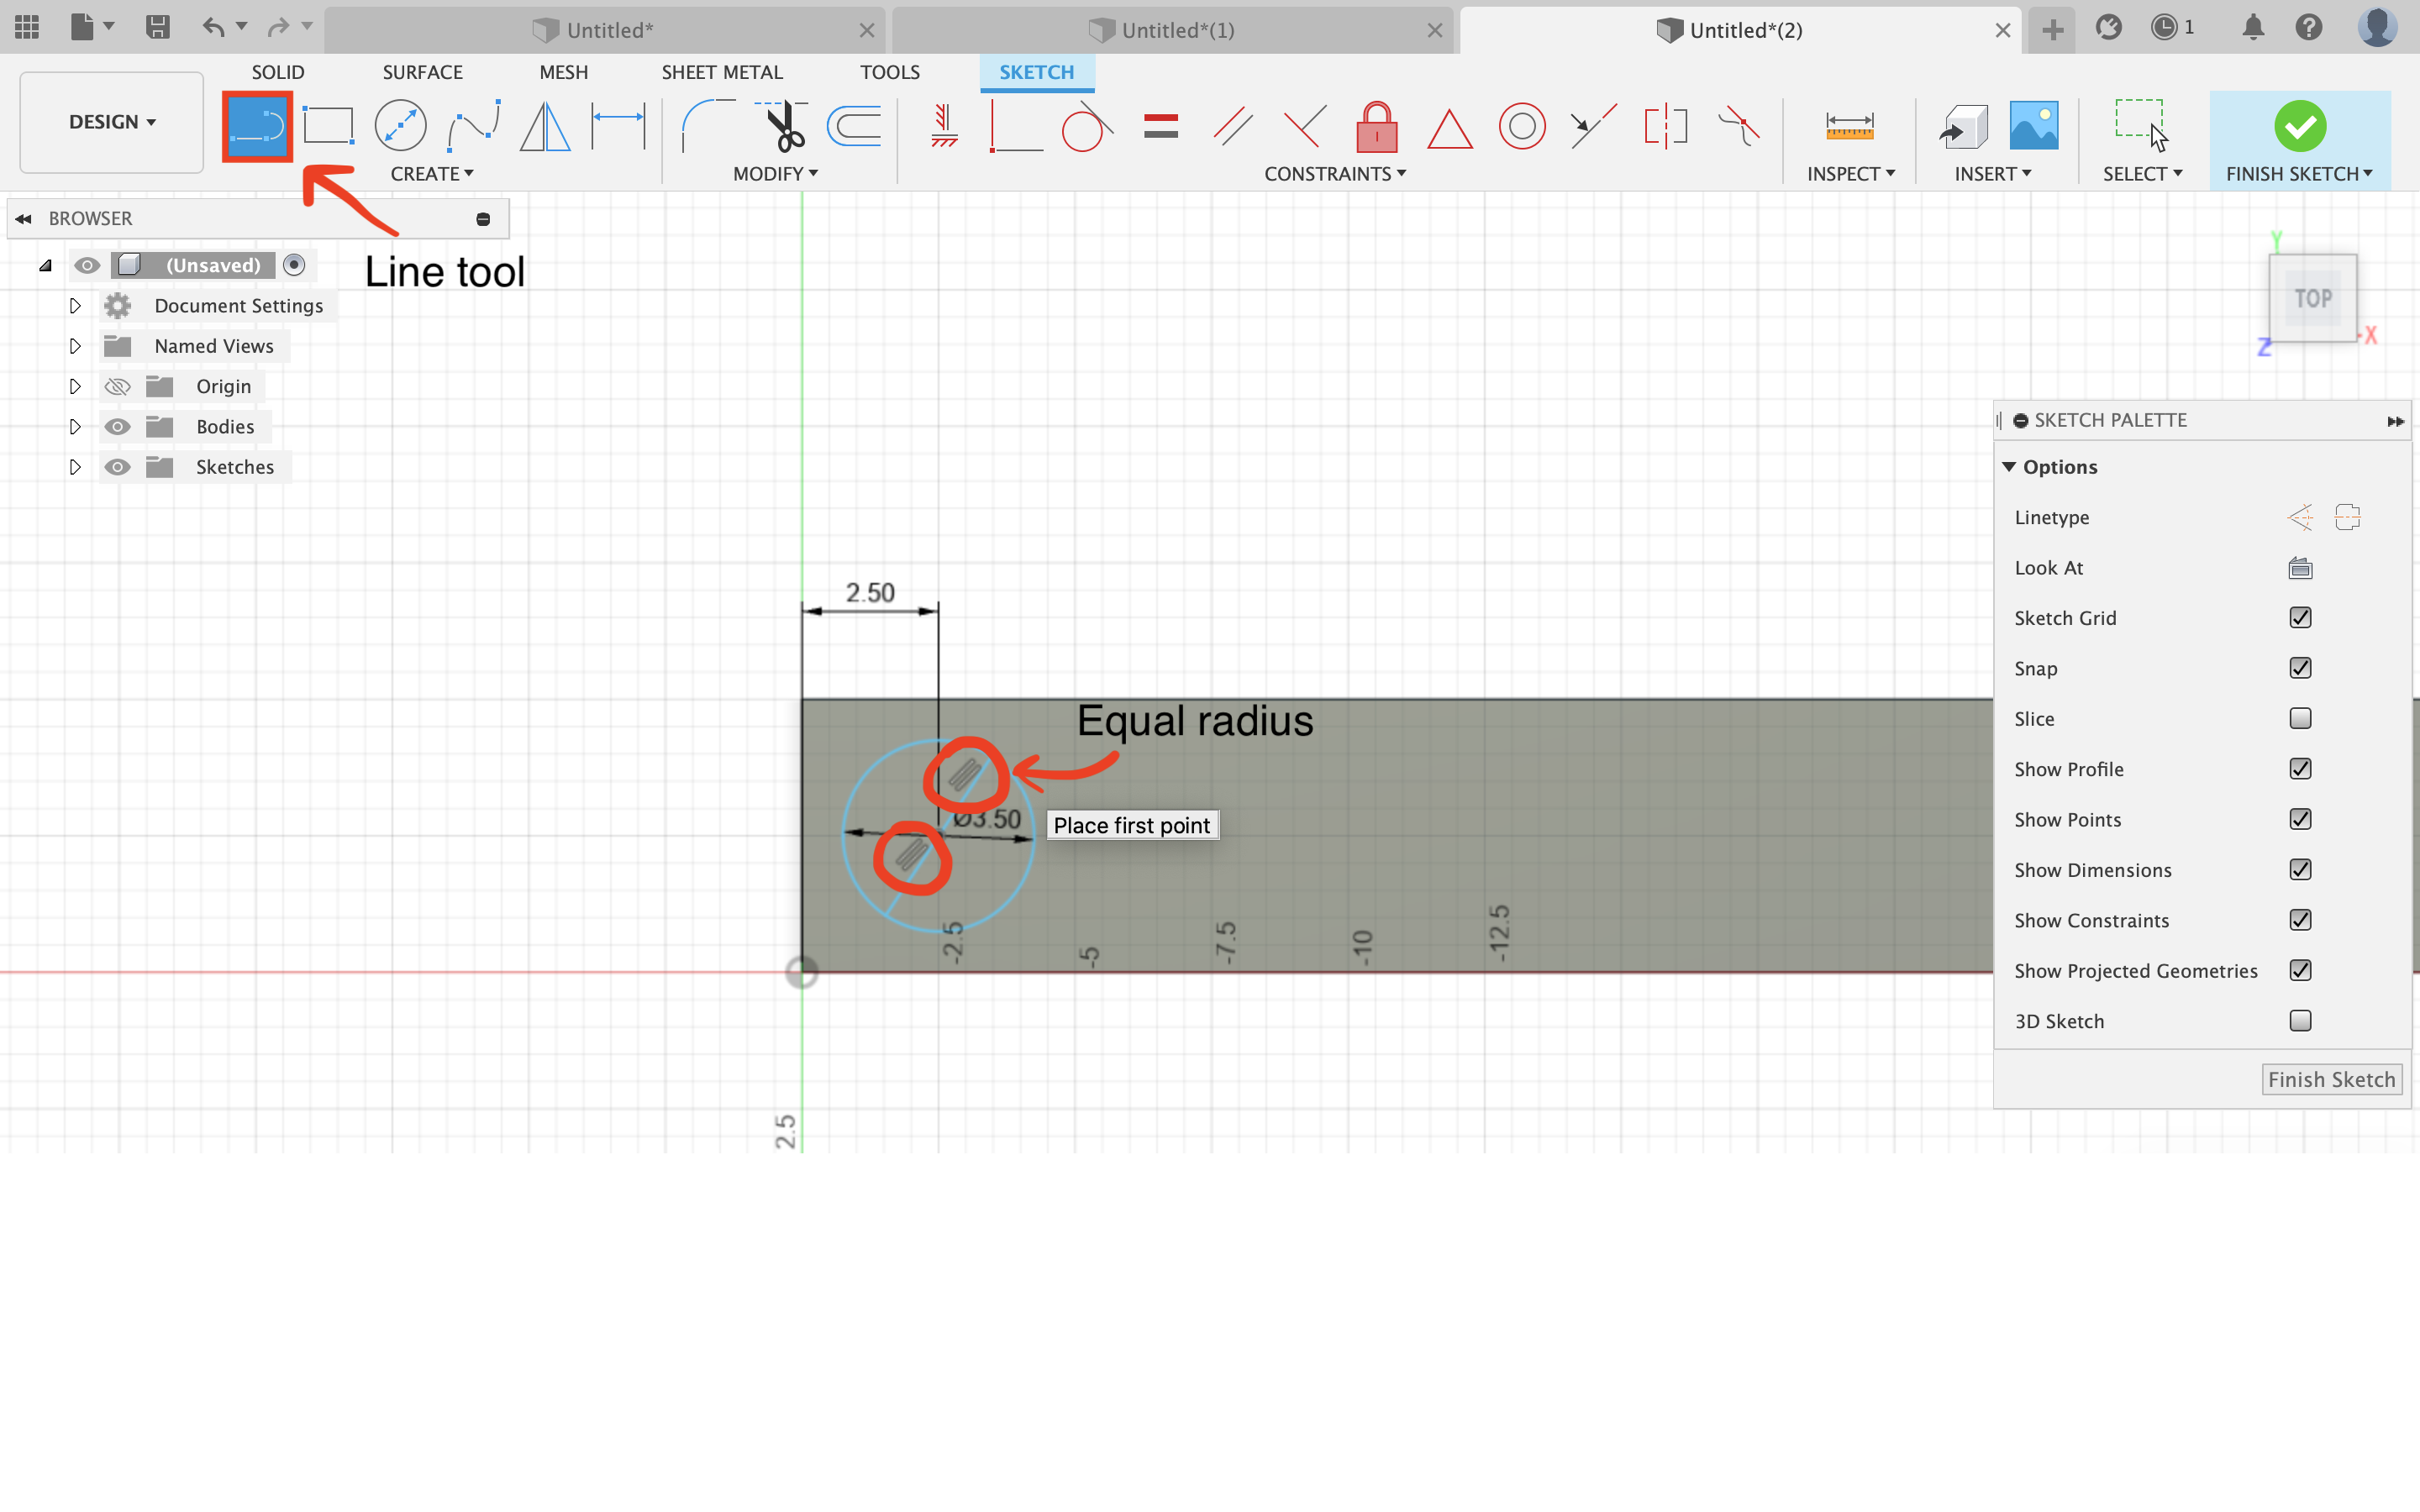Expand the Document Settings tree item
This screenshot has width=2420, height=1512.
[74, 306]
